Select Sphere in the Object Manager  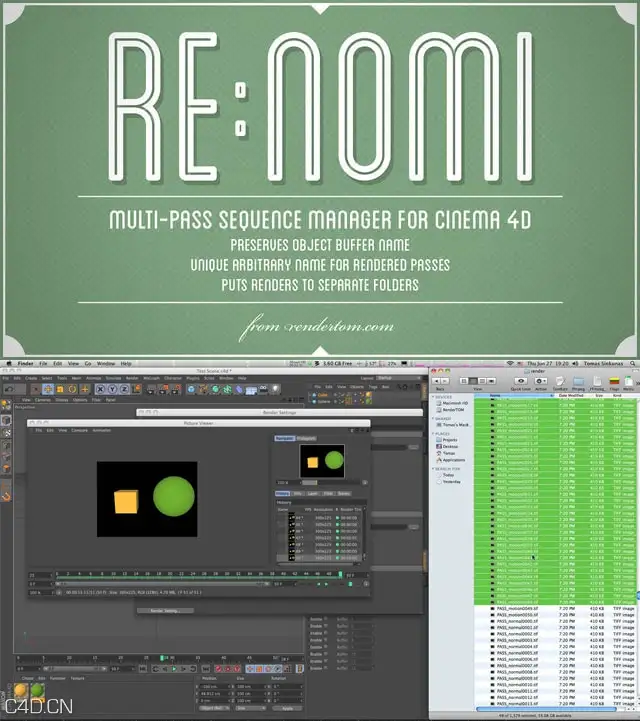point(325,401)
